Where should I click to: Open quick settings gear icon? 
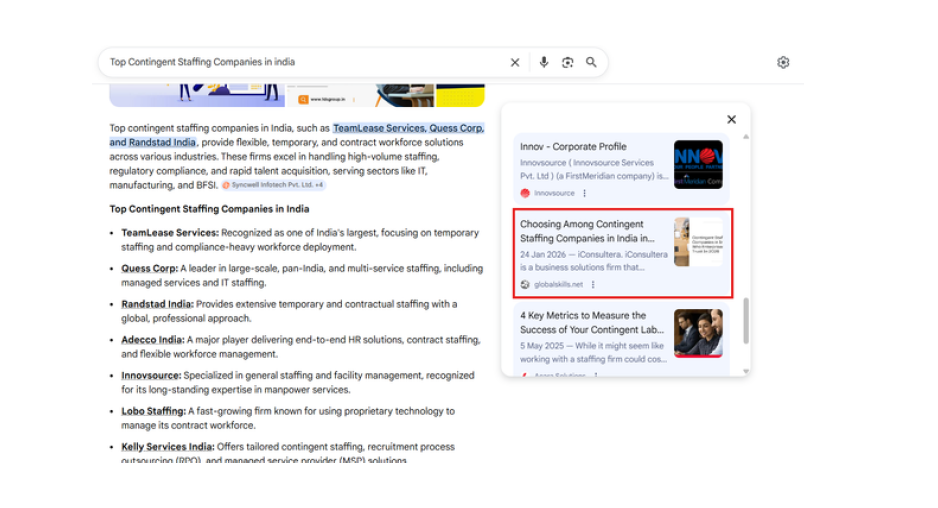pyautogui.click(x=783, y=62)
